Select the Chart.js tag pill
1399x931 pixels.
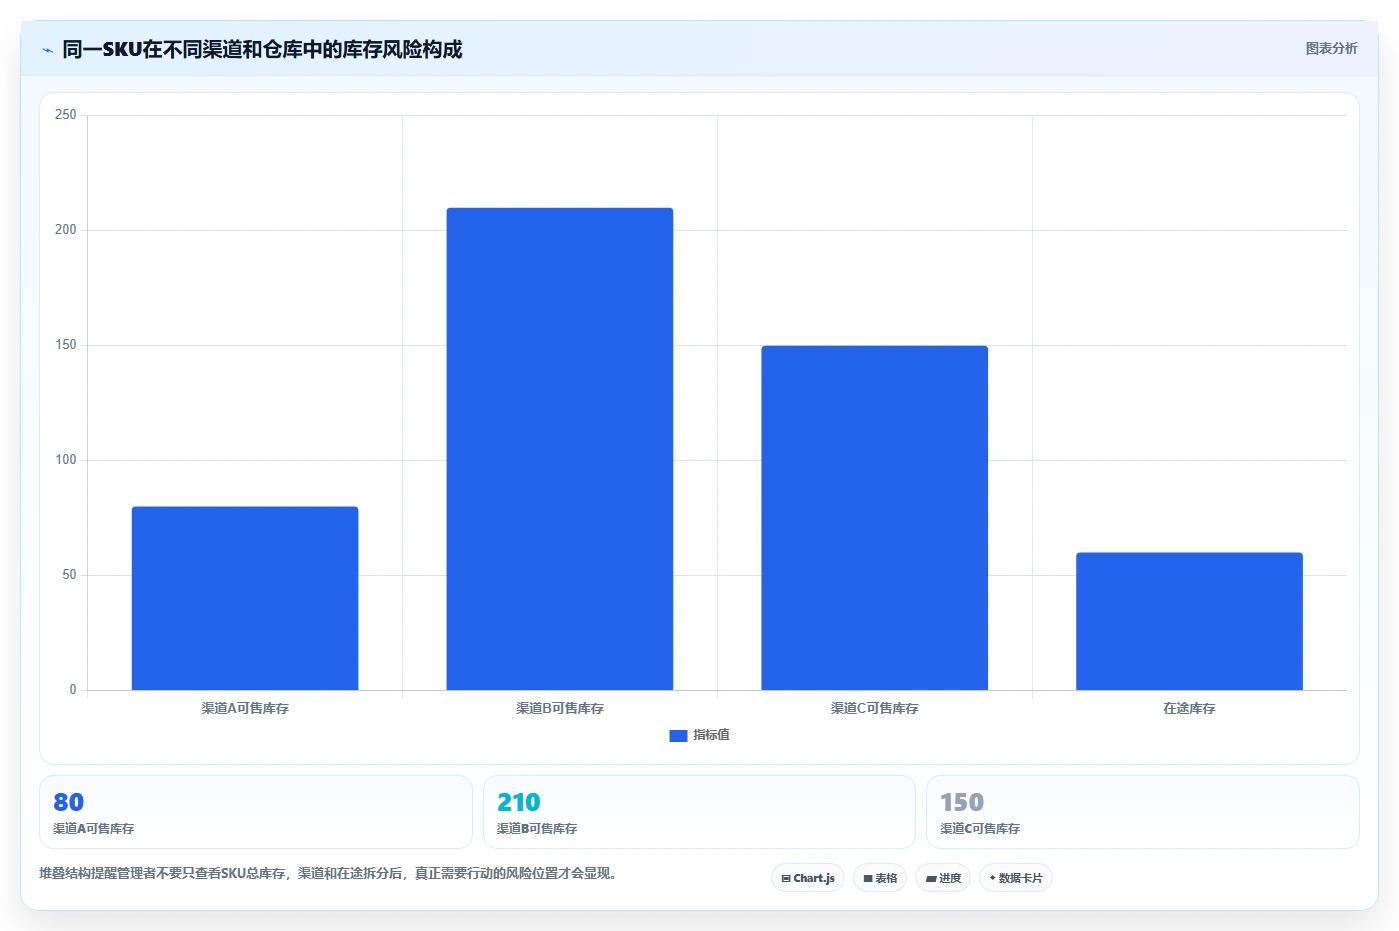point(808,878)
